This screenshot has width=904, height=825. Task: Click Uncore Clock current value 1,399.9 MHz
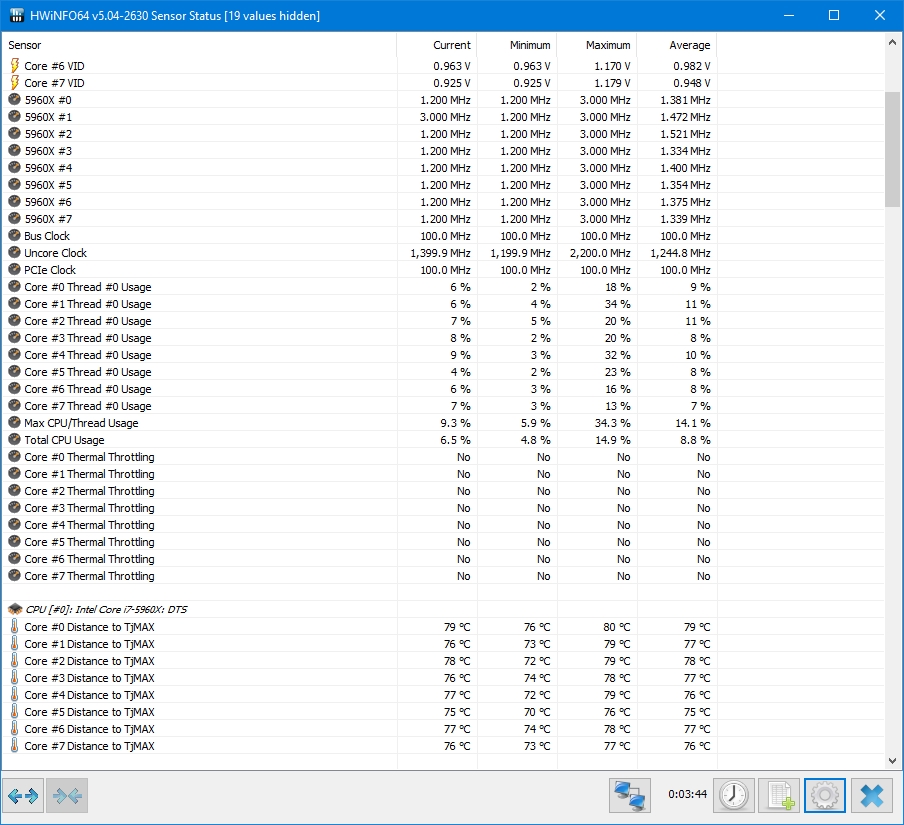click(440, 253)
